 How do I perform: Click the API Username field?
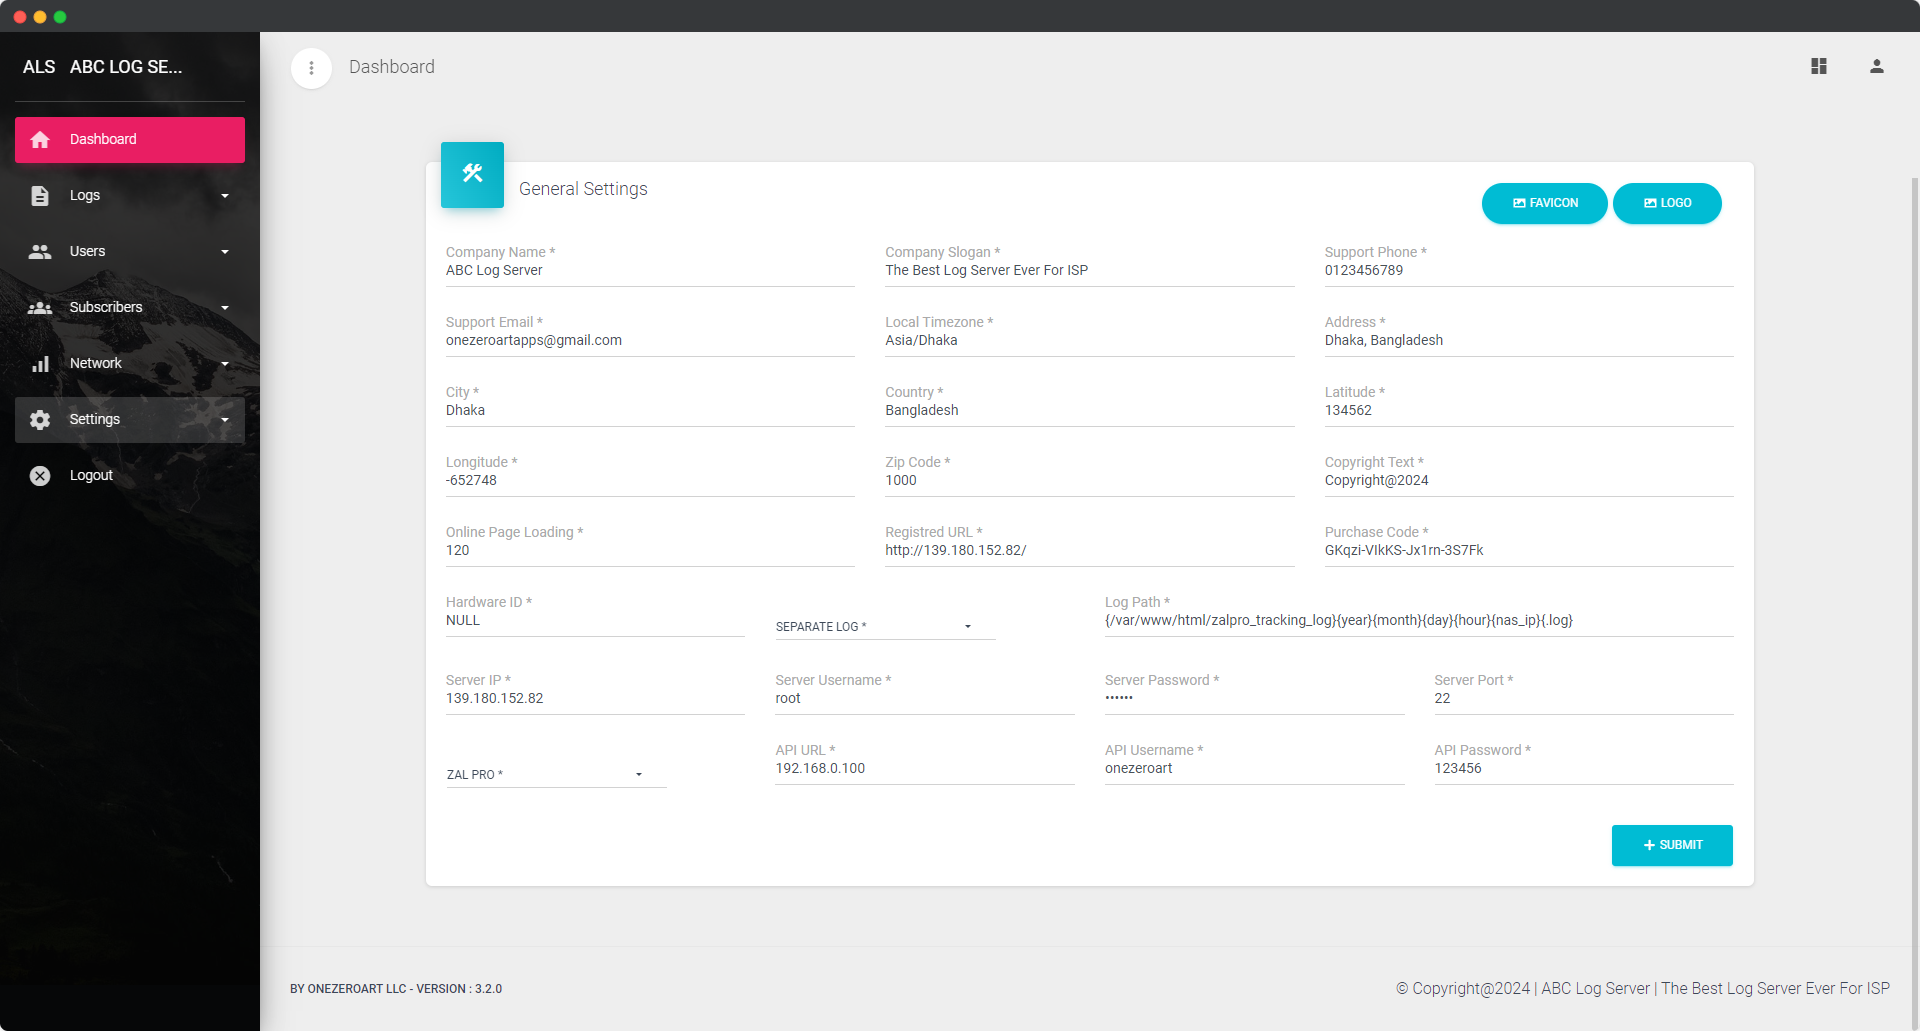pyautogui.click(x=1255, y=768)
